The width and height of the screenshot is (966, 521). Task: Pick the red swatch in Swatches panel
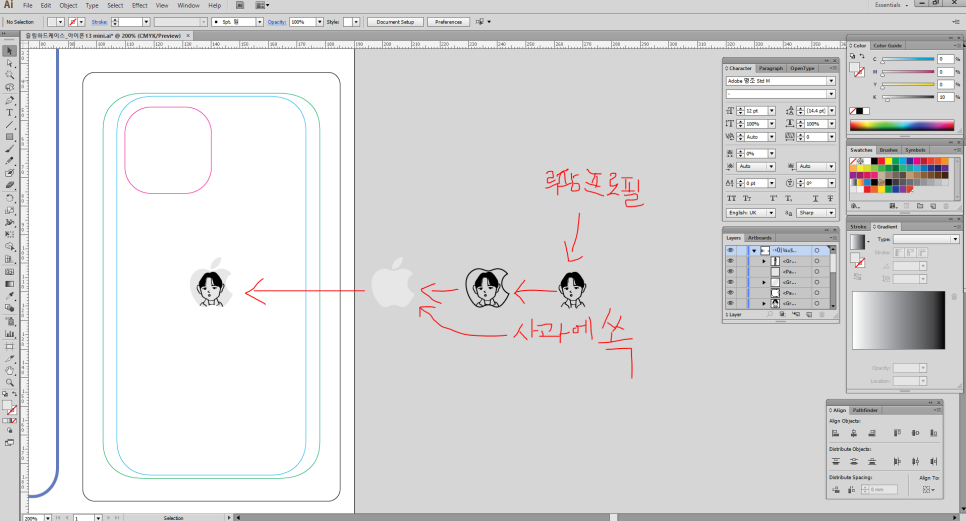(881, 161)
